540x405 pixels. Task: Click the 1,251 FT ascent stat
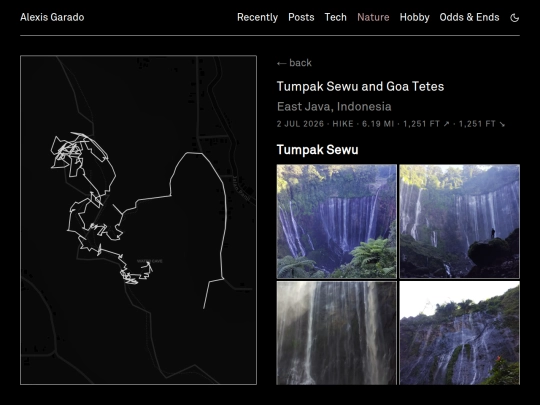tap(426, 124)
